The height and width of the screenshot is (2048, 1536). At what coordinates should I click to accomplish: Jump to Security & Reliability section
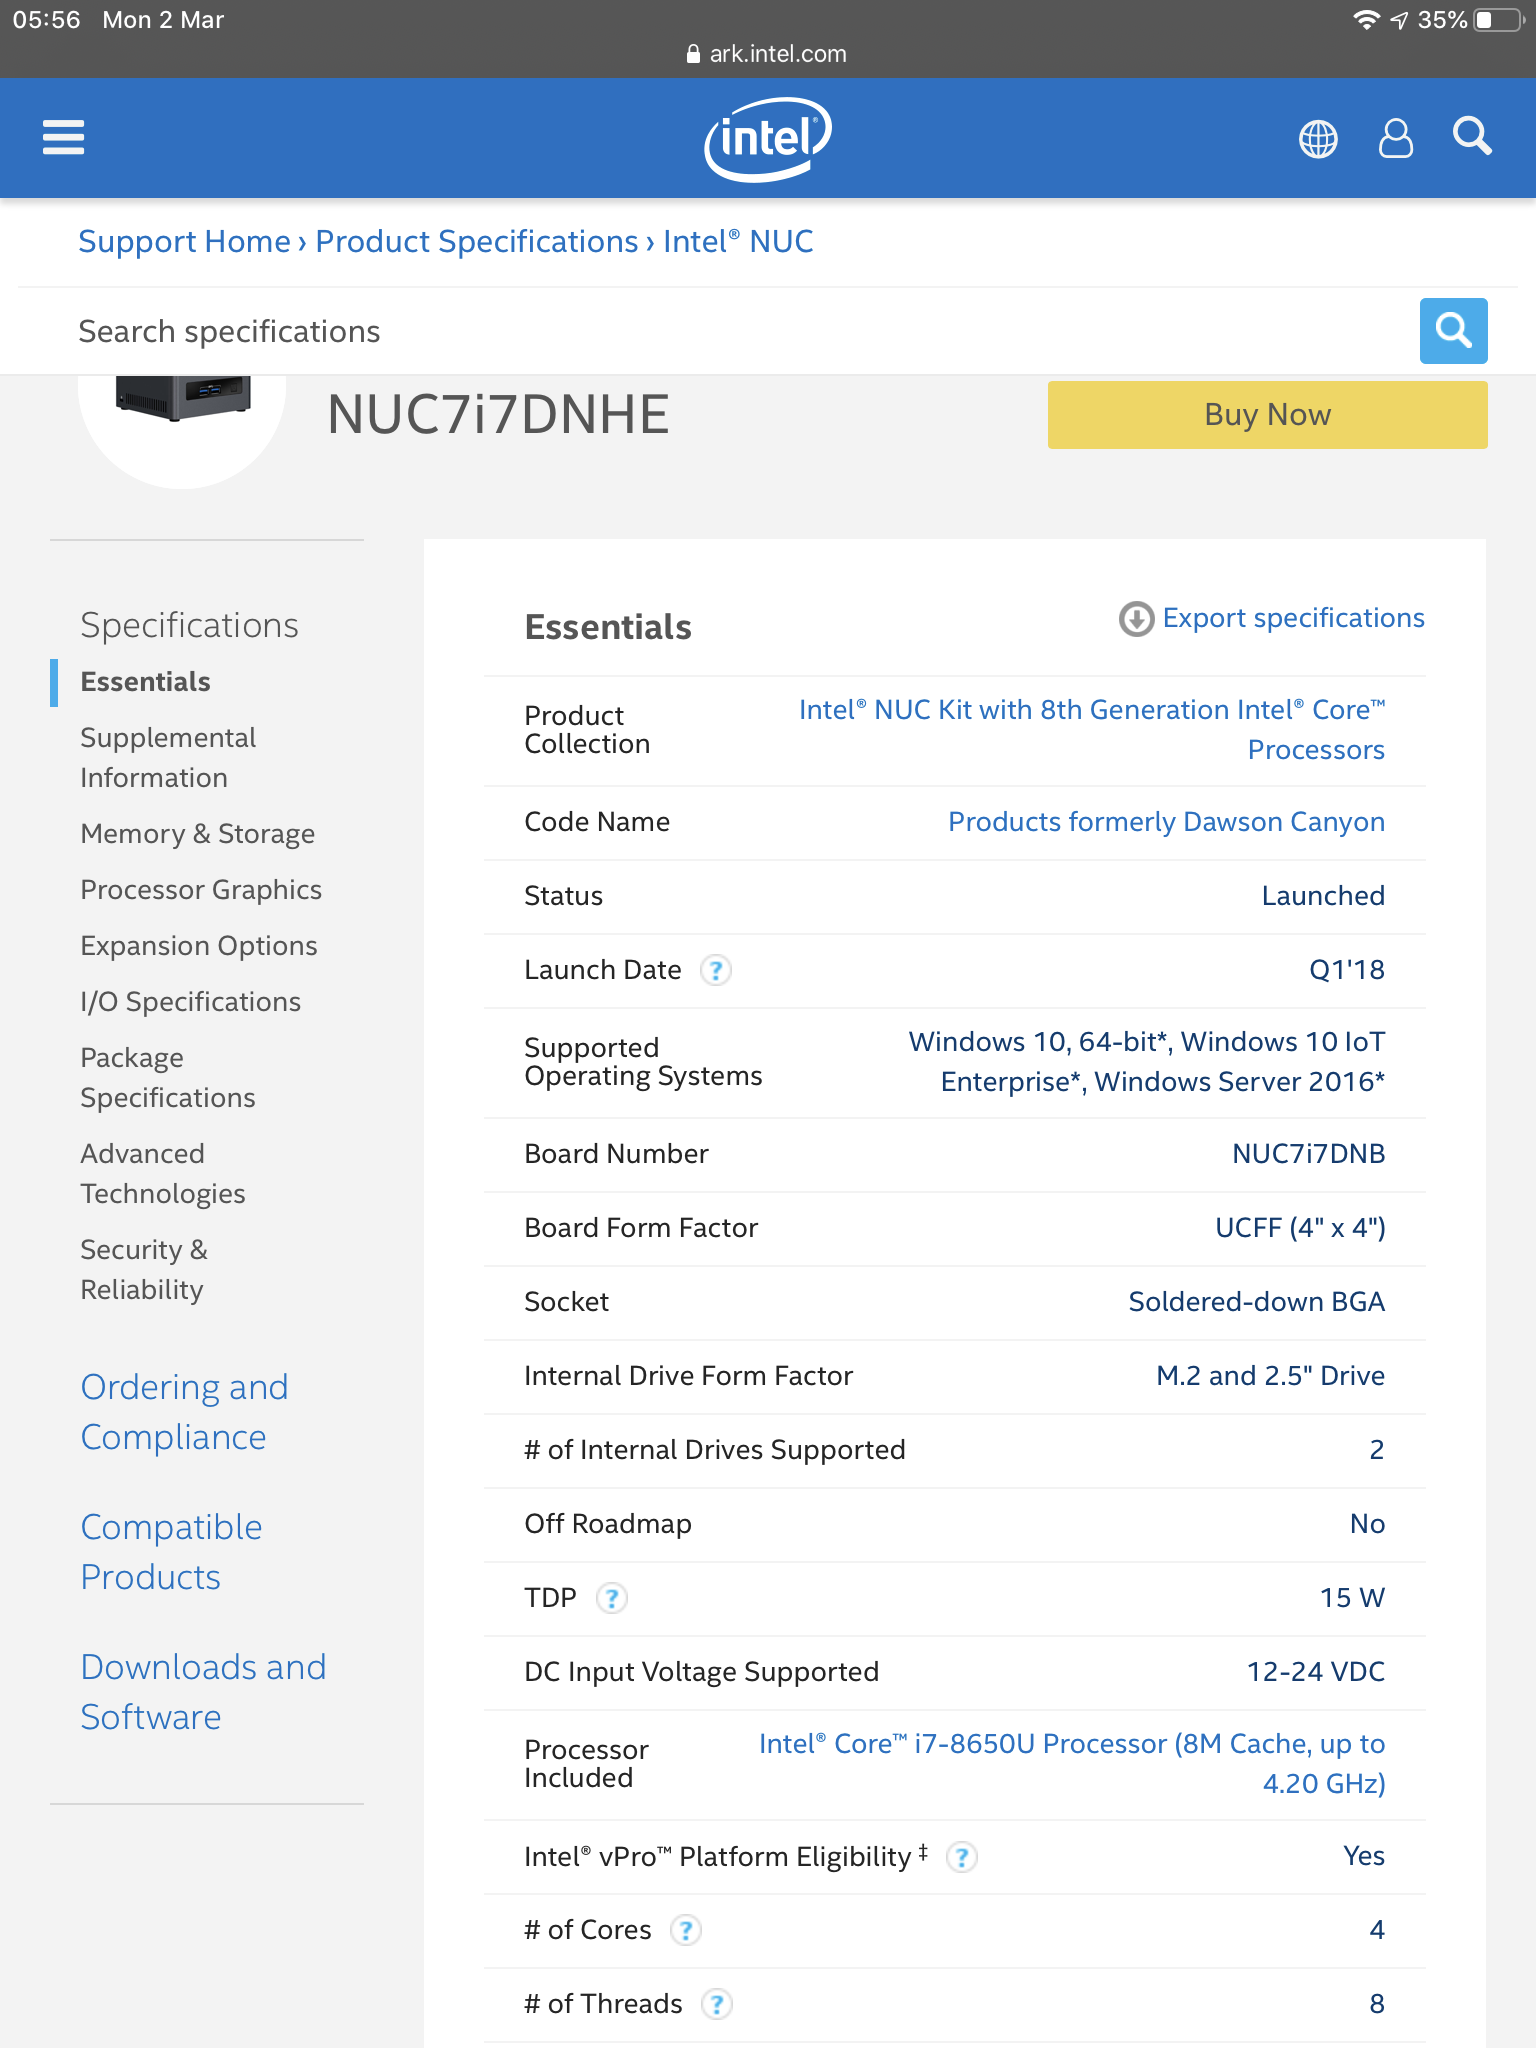[x=144, y=1269]
